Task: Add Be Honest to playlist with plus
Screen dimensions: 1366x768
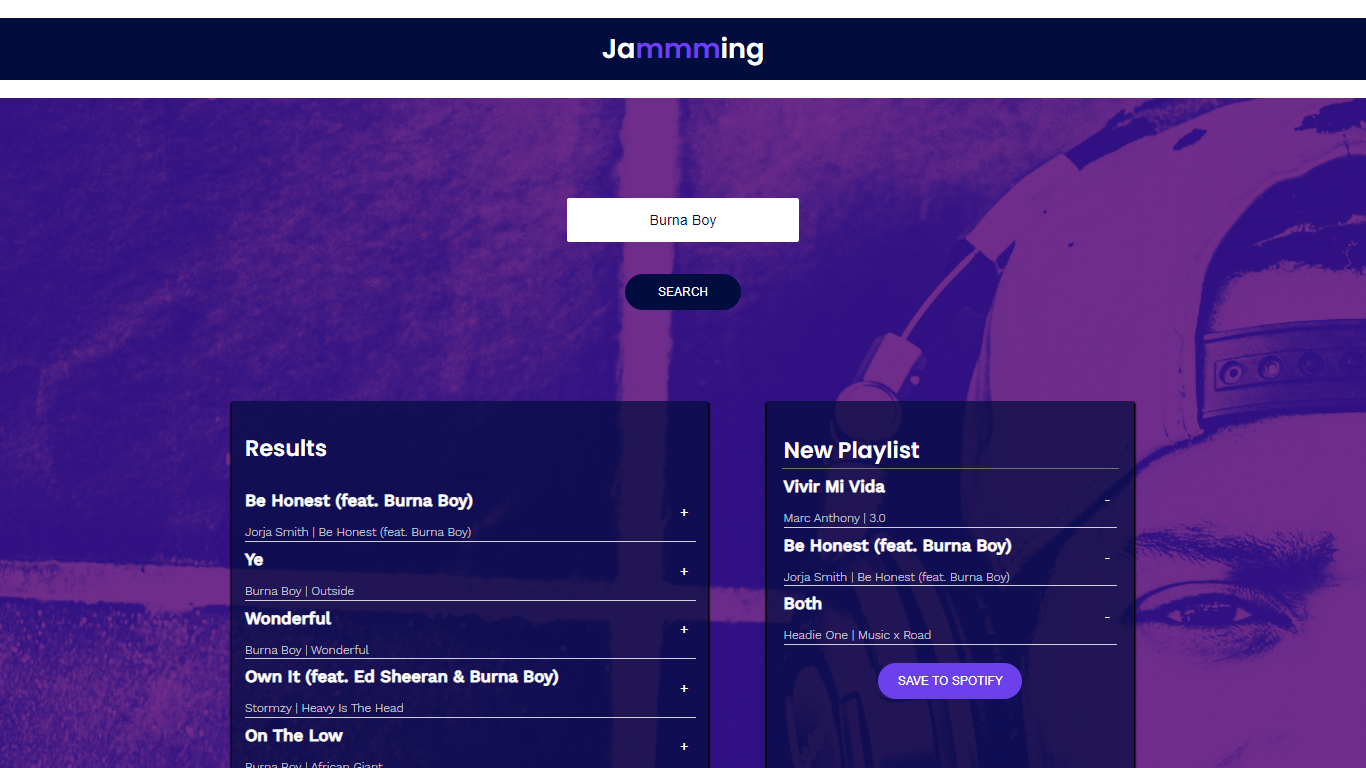Action: pos(684,512)
